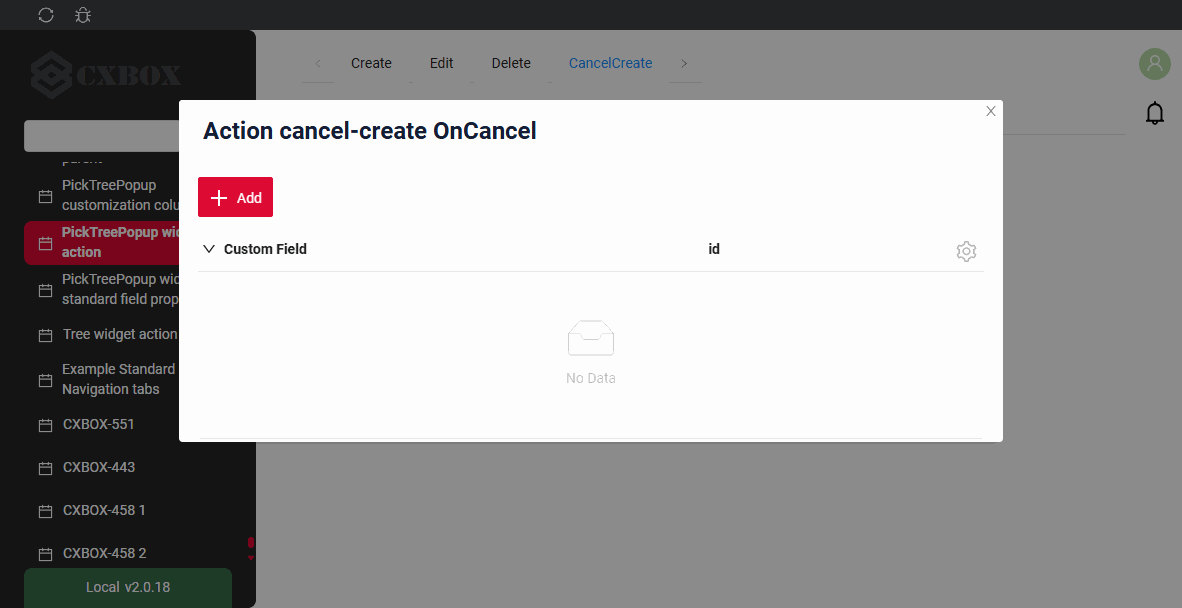Click the sidebar search field
This screenshot has height=608, width=1182.
(102, 136)
